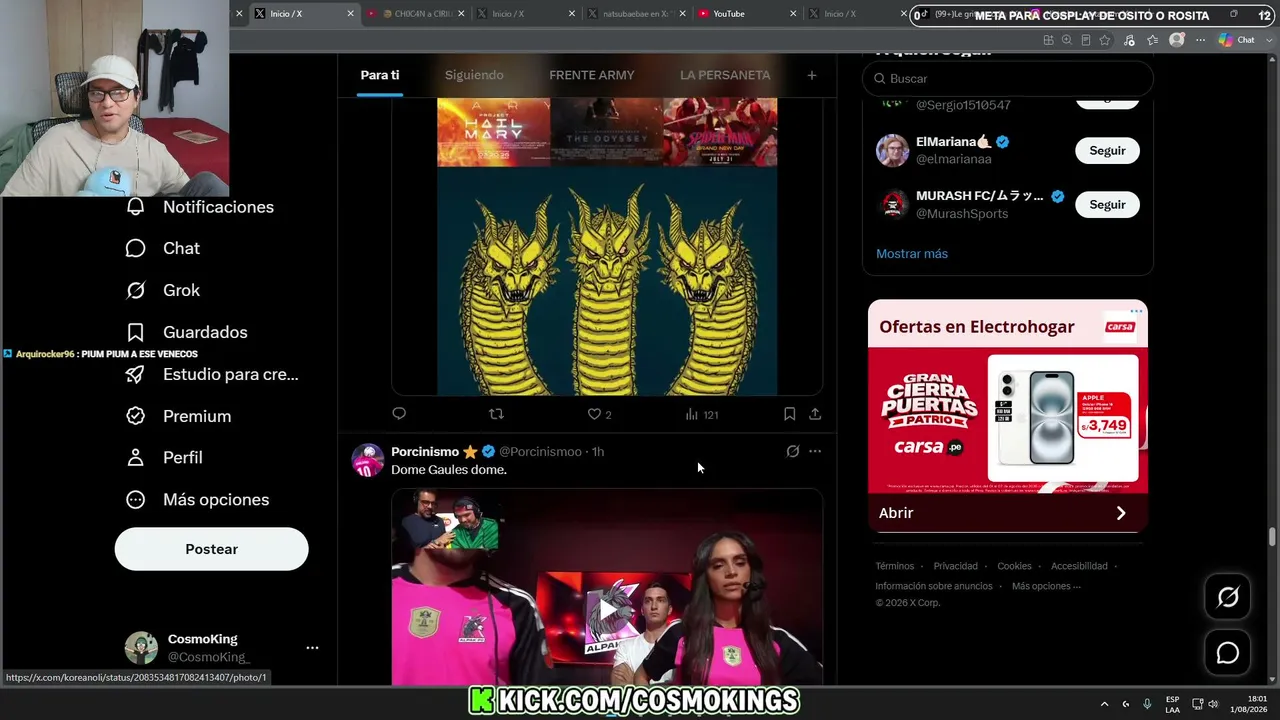This screenshot has height=720, width=1280.
Task: Like the post with 2 likes
Action: [598, 414]
